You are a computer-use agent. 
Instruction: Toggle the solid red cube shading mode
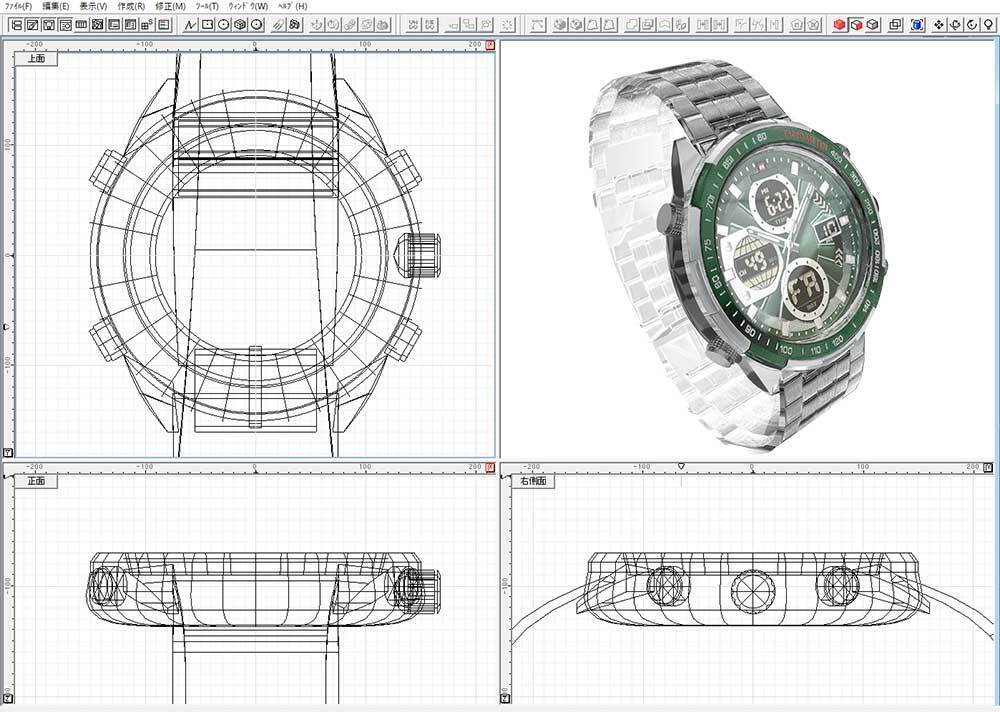pos(840,24)
